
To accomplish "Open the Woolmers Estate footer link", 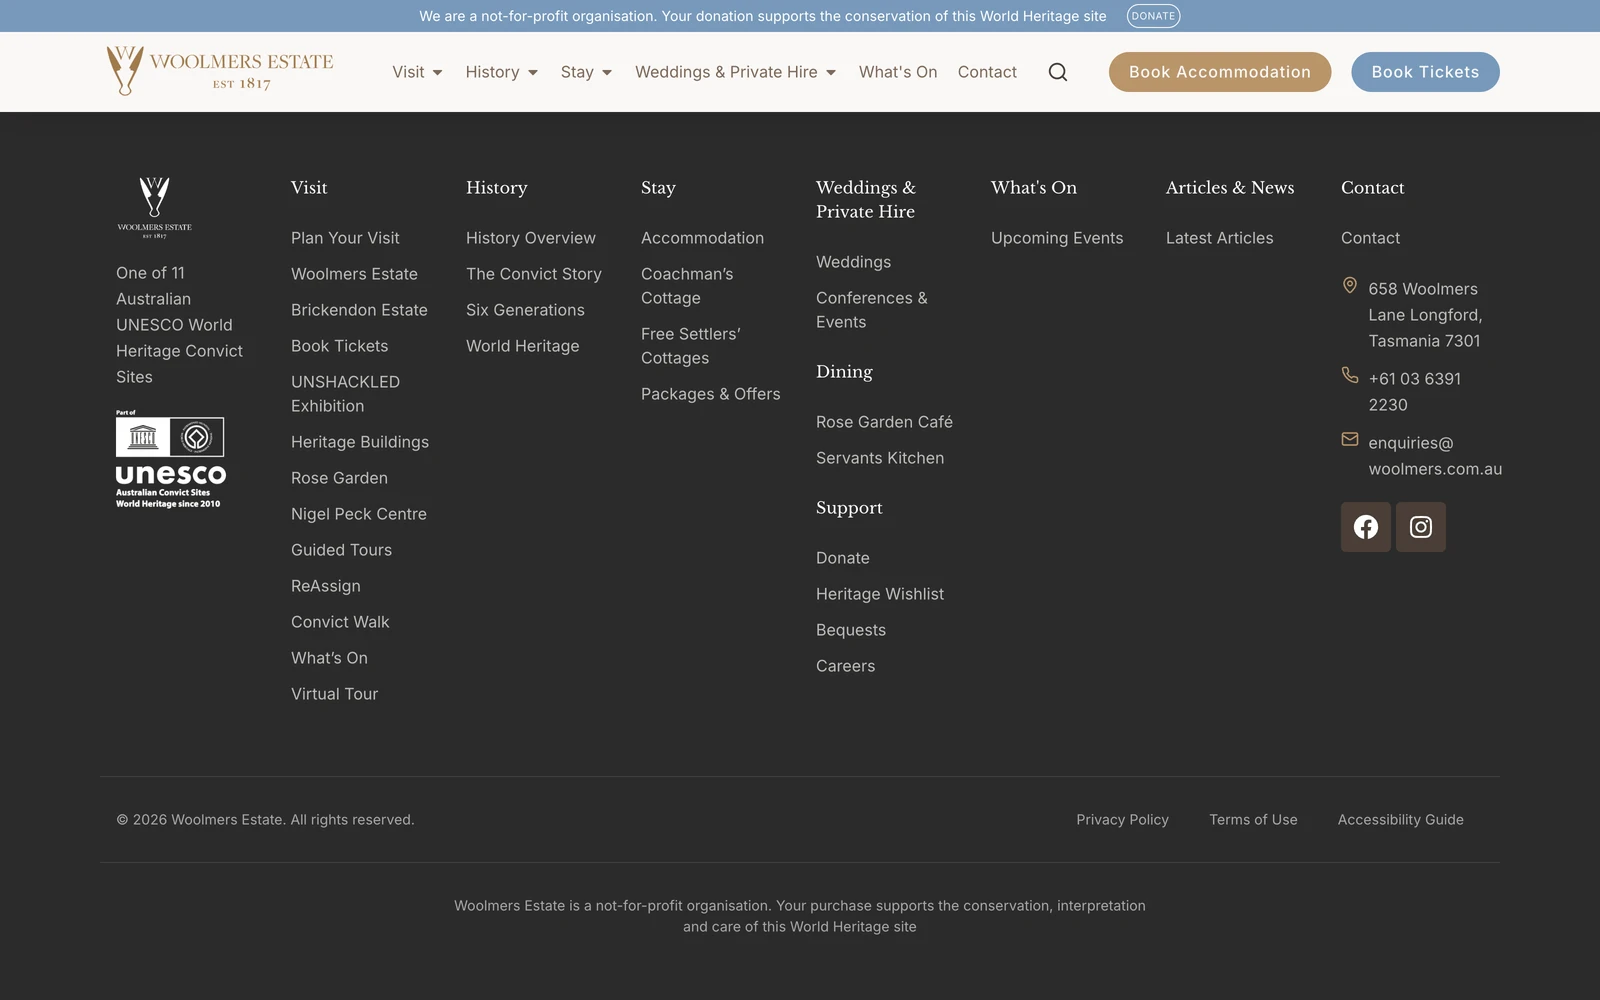I will 354,274.
